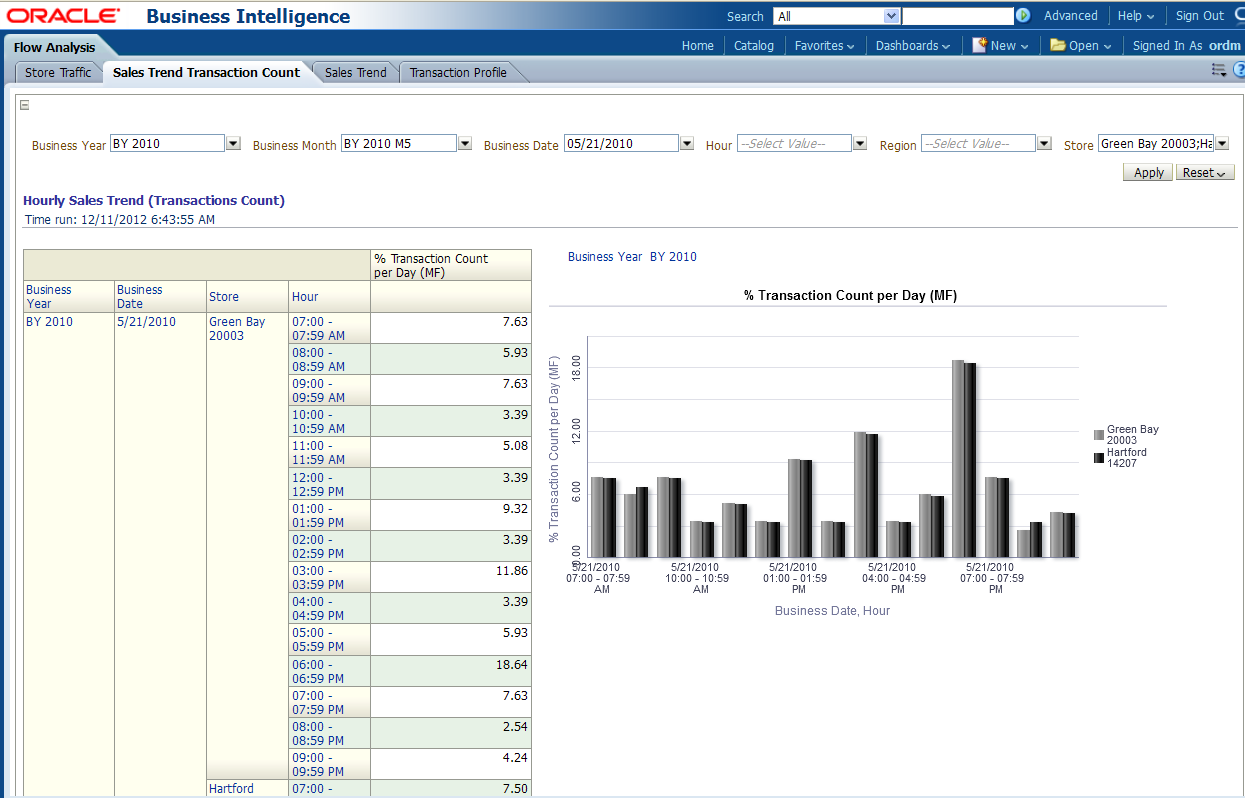The image size is (1245, 798).
Task: Expand the Region dropdown arrow
Action: point(1044,144)
